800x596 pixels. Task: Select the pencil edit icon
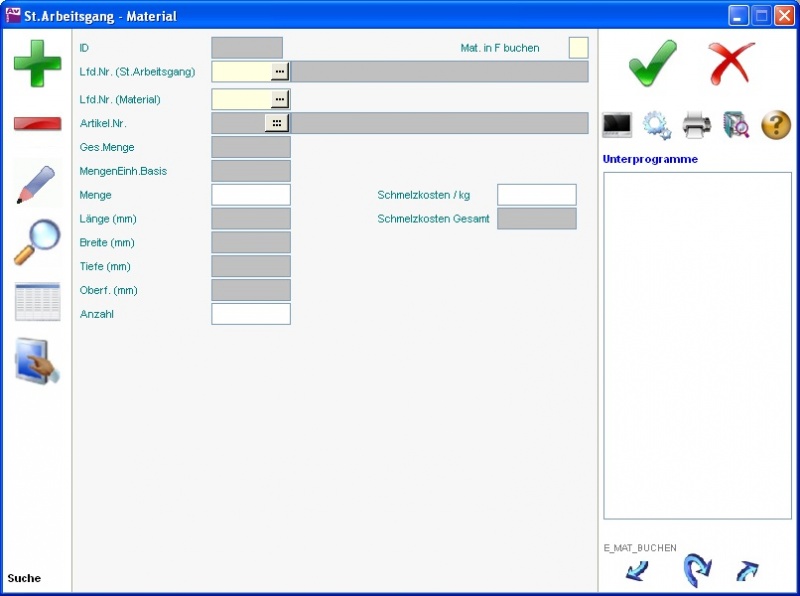click(x=37, y=183)
